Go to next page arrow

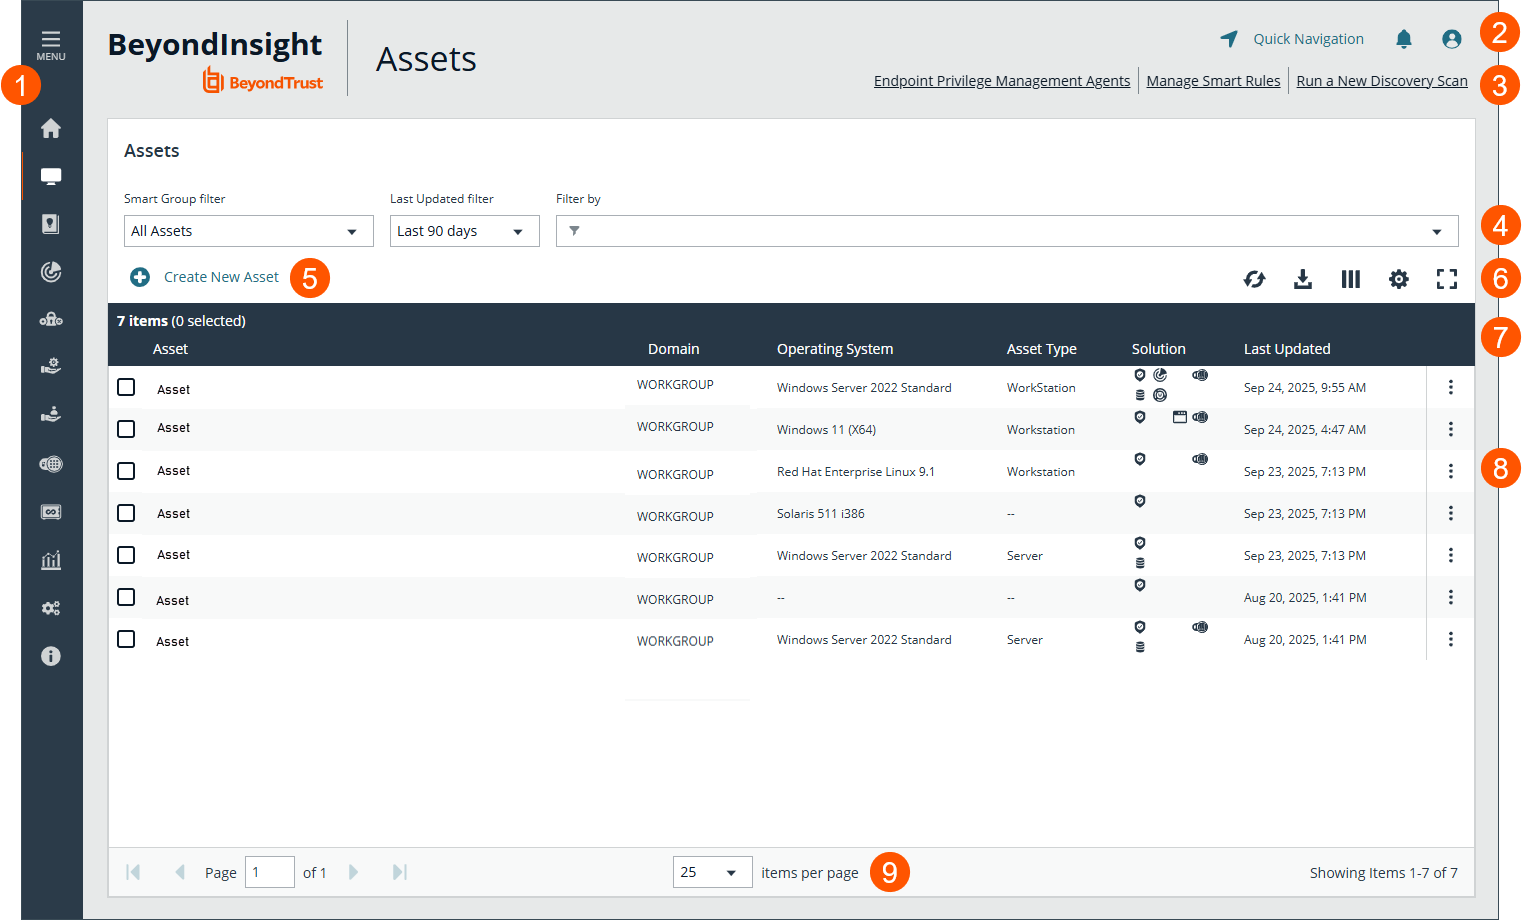tap(354, 872)
